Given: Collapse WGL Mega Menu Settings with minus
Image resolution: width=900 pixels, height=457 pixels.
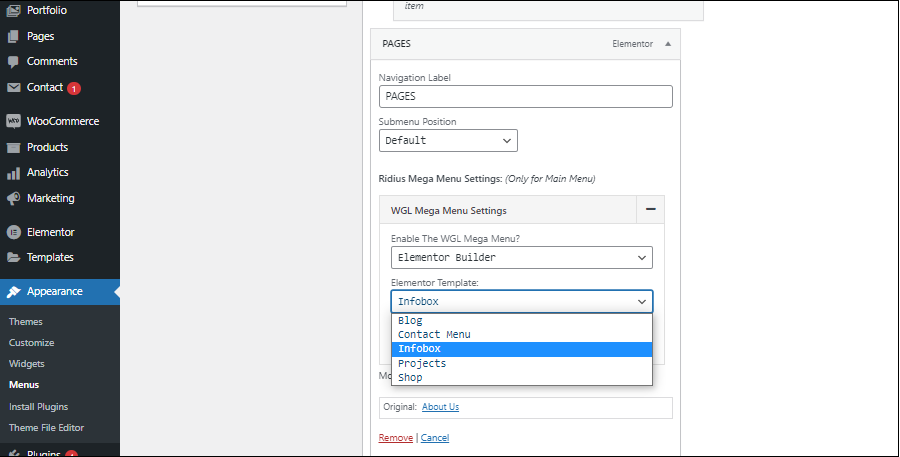Looking at the screenshot, I should click(x=650, y=210).
